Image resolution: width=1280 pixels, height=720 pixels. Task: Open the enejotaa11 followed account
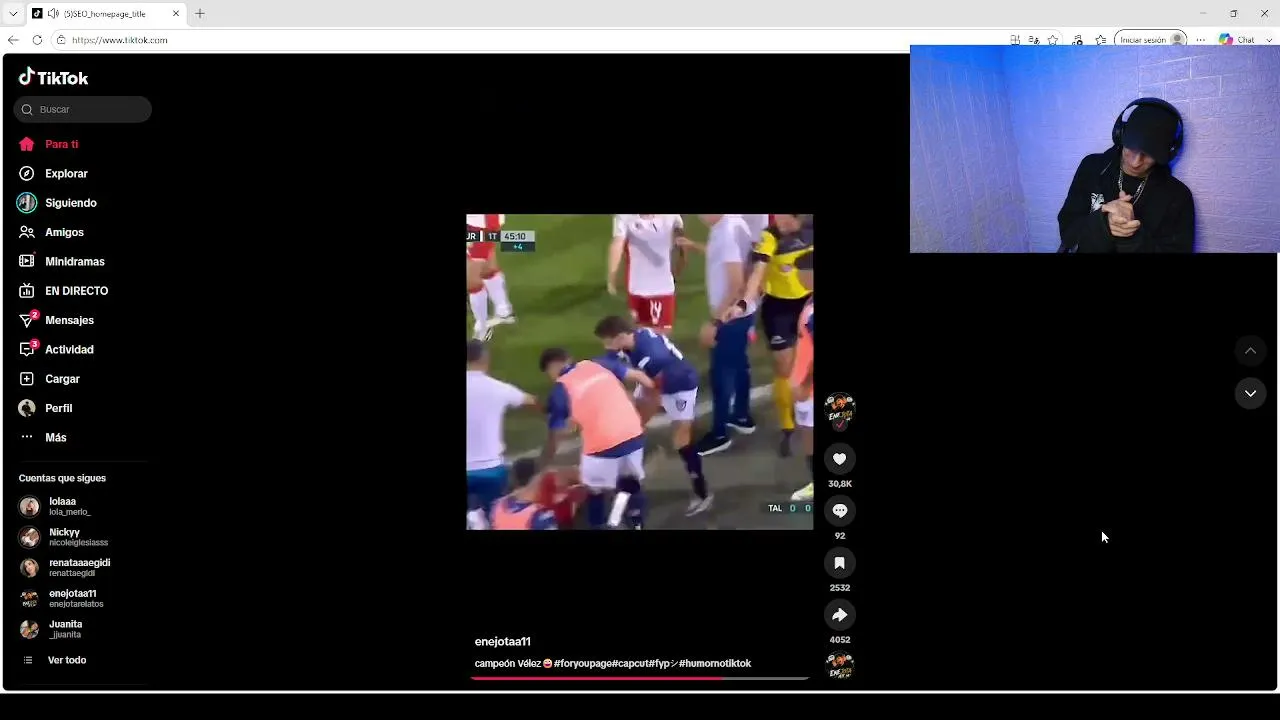click(62, 598)
